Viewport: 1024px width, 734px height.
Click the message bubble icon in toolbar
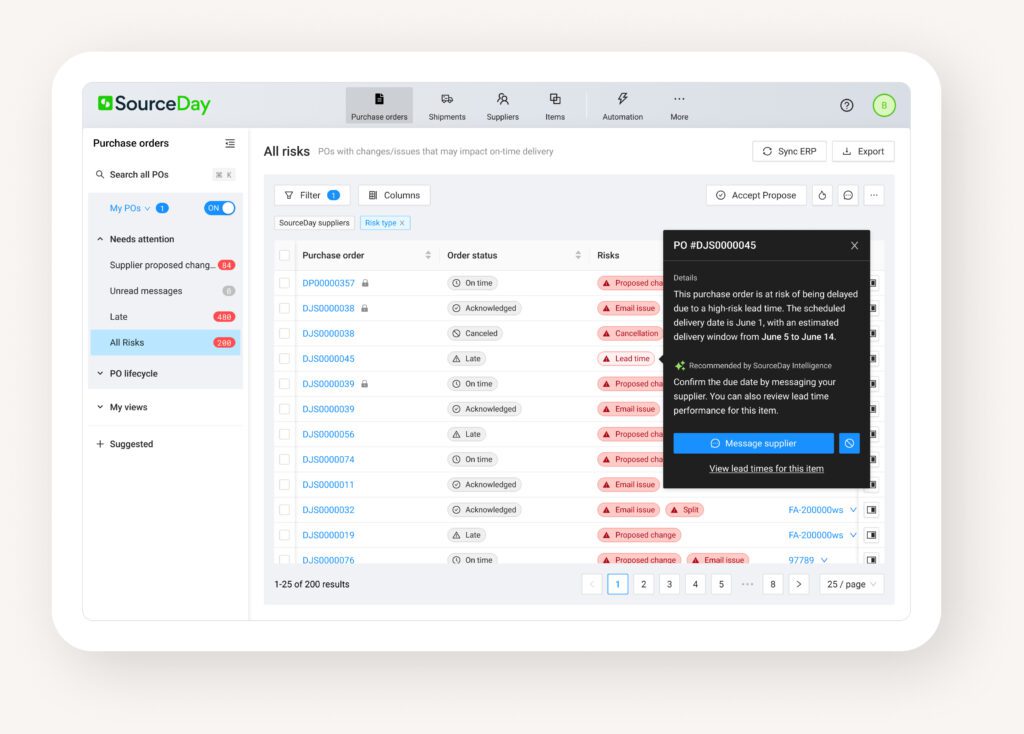tap(848, 195)
